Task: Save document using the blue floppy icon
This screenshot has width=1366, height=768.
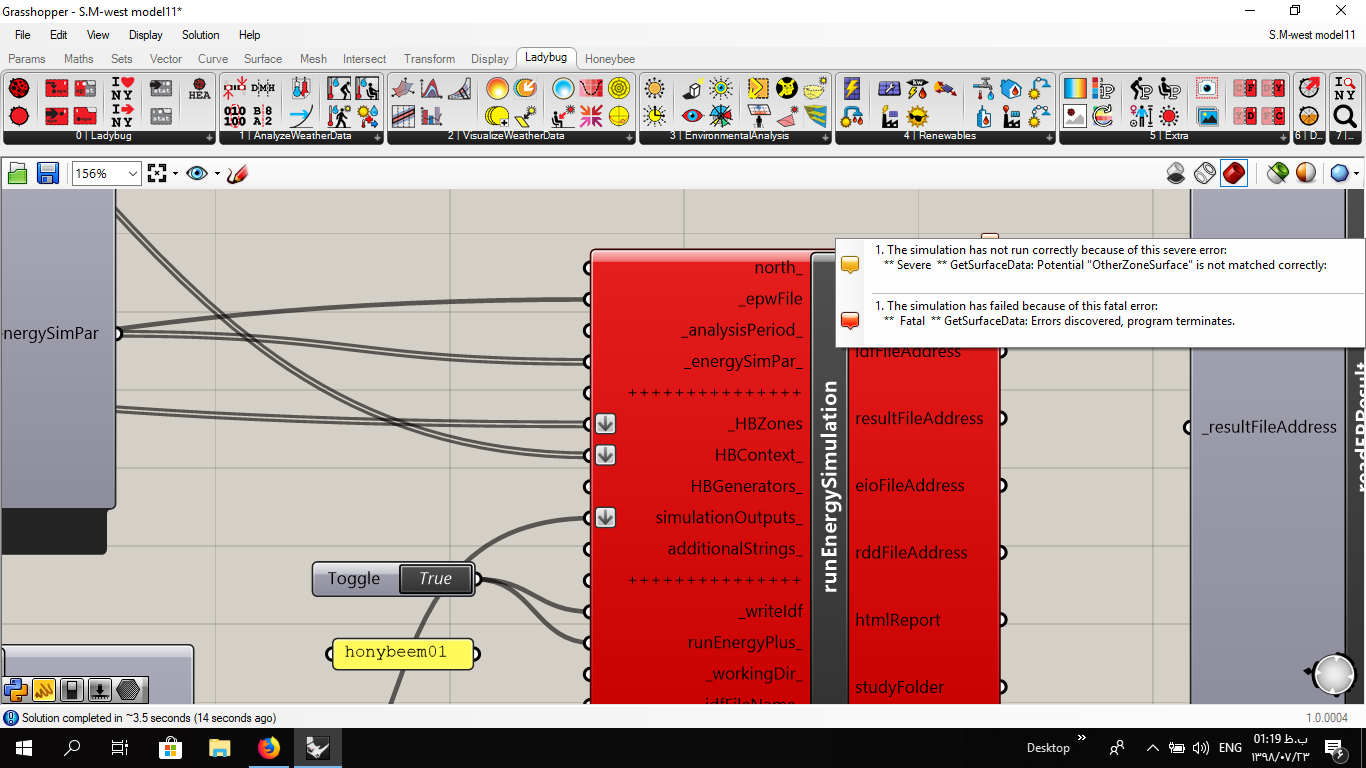Action: pos(48,174)
